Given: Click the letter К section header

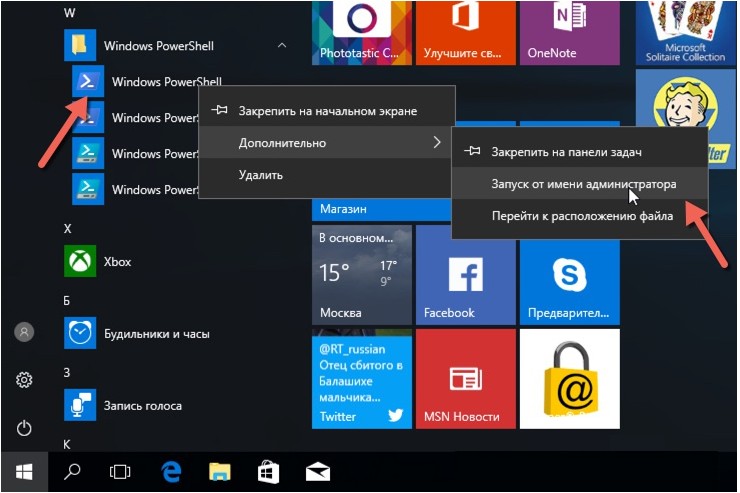Looking at the screenshot, I should tap(67, 444).
